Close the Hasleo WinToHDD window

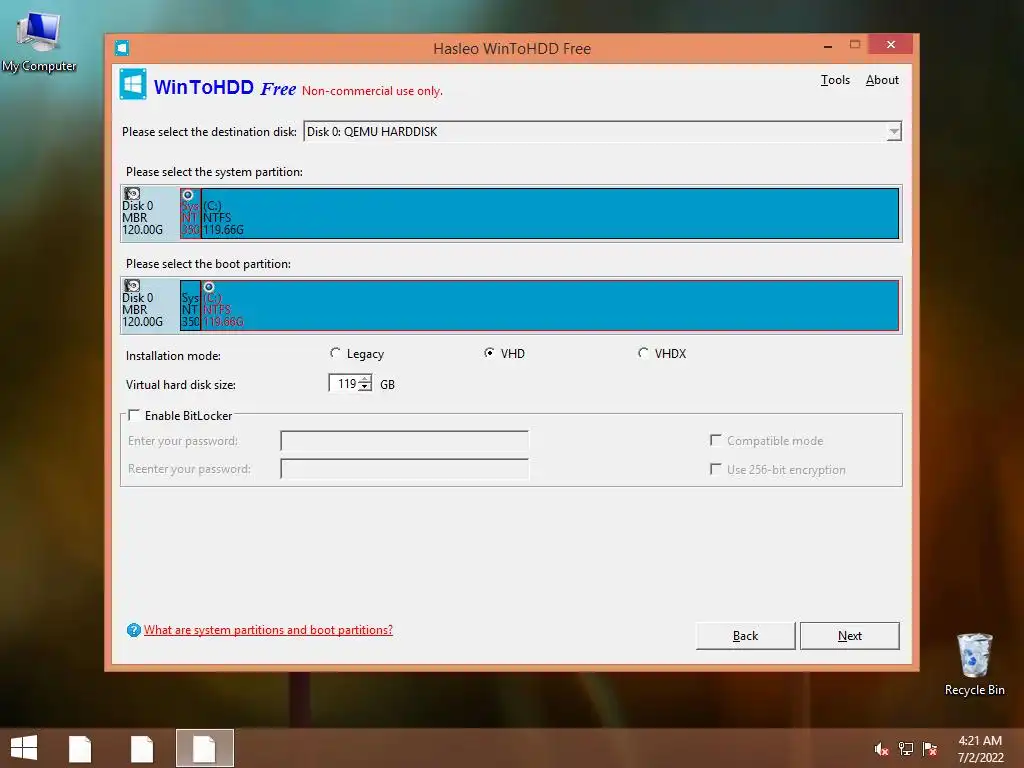[x=891, y=44]
